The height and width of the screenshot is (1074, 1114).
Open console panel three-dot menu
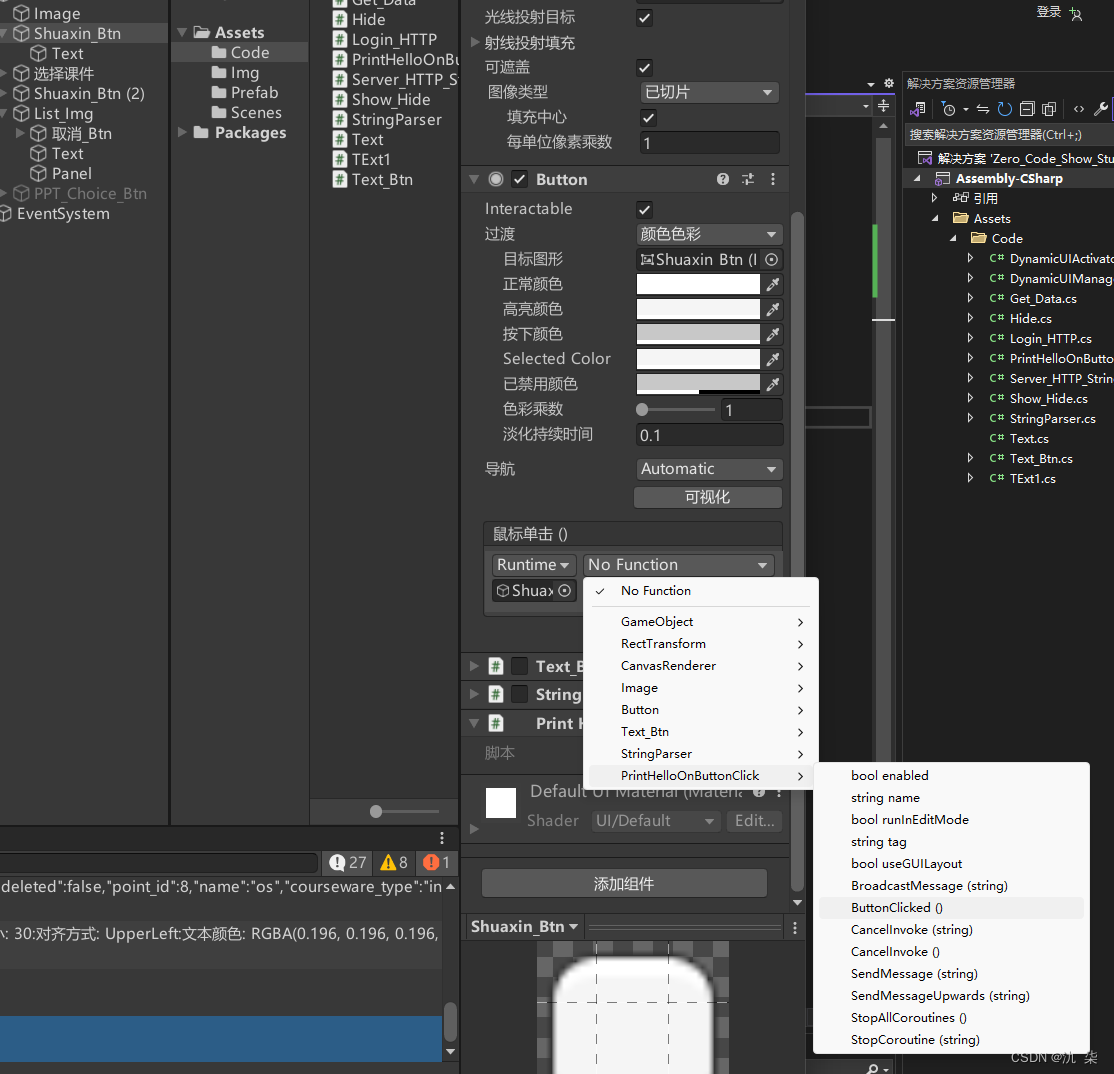(x=441, y=837)
